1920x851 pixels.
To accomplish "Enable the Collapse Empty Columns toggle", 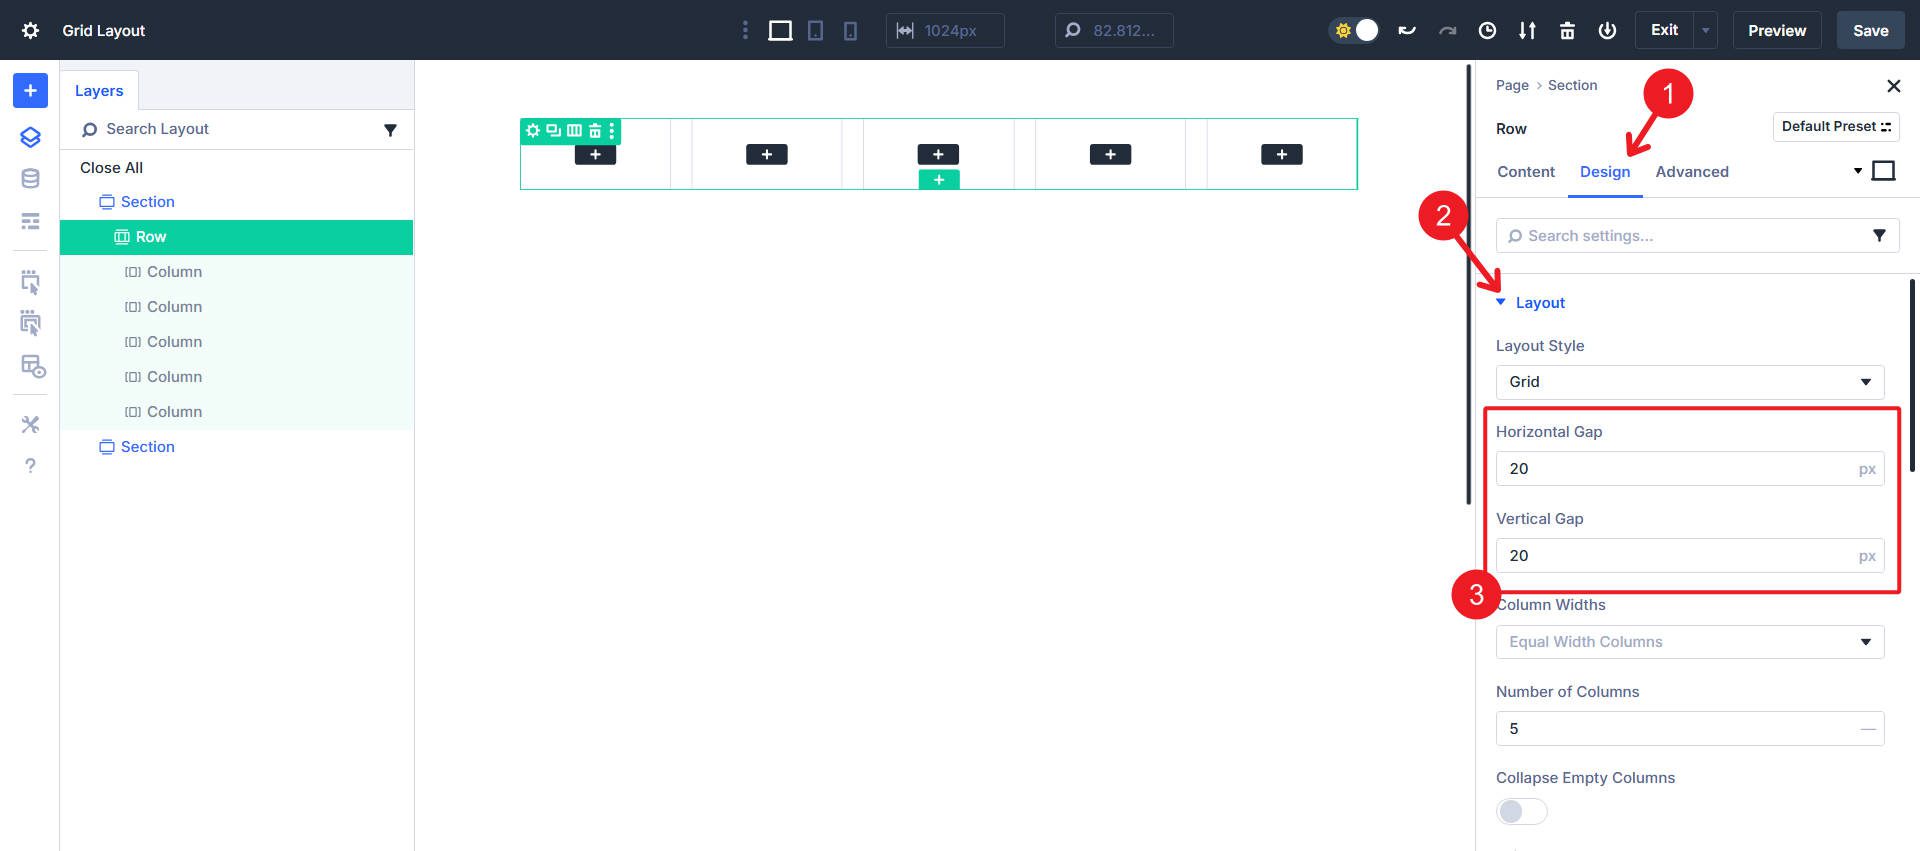I will pyautogui.click(x=1521, y=811).
